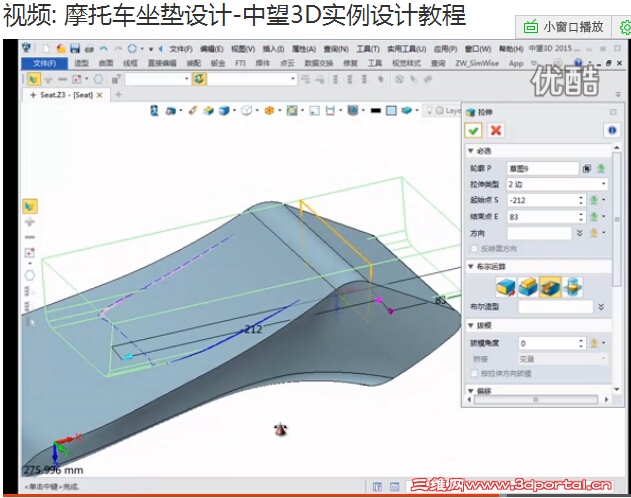The width and height of the screenshot is (631, 498).
Task: Click the green pick icon next to profile P
Action: click(x=600, y=169)
